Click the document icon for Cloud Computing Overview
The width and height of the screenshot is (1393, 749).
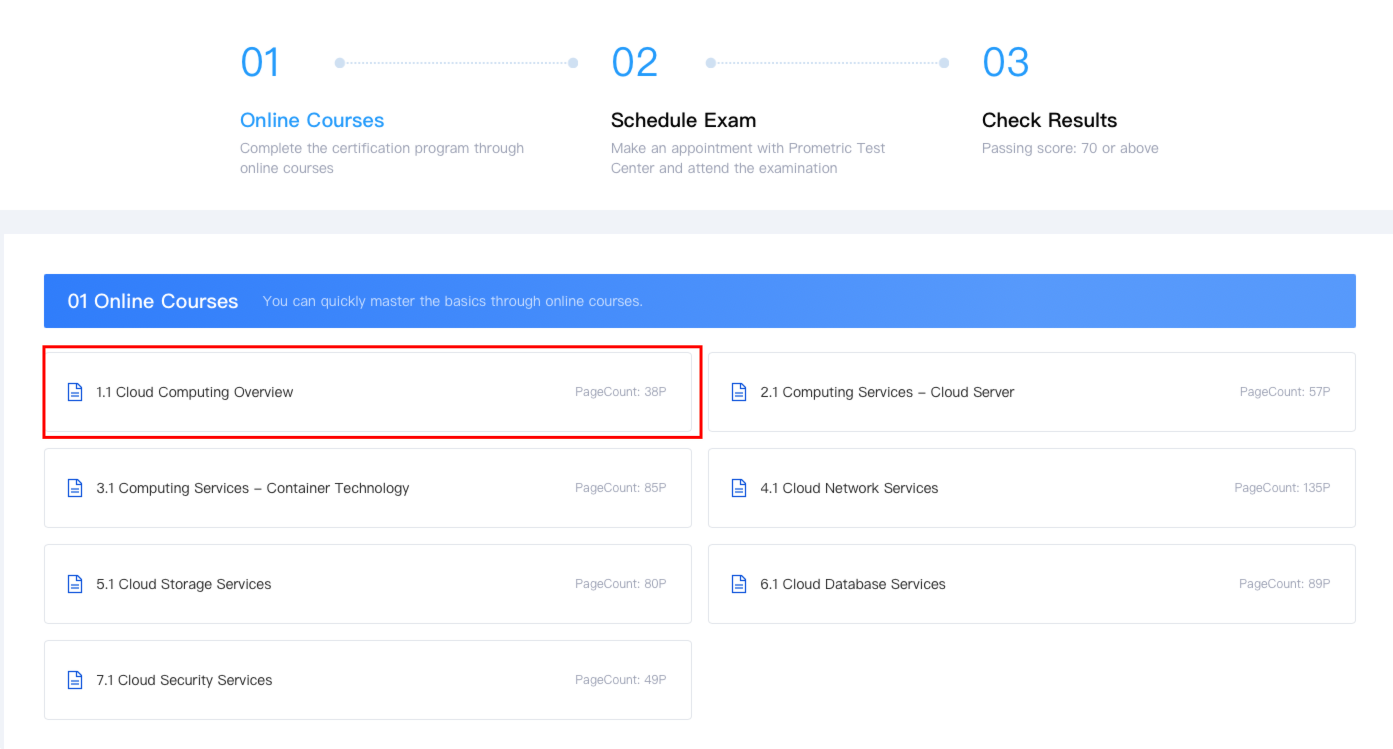[x=75, y=392]
